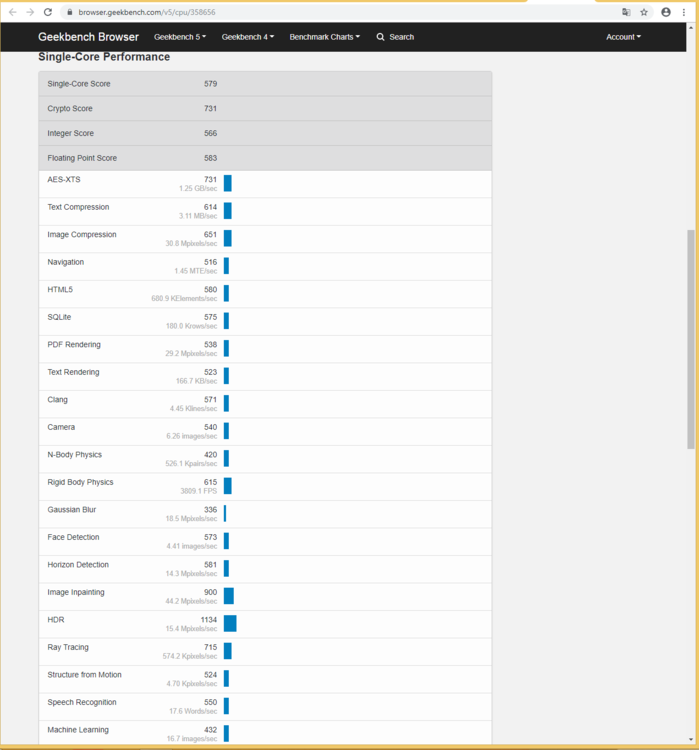
Task: Open the translate page icon
Action: [x=626, y=12]
